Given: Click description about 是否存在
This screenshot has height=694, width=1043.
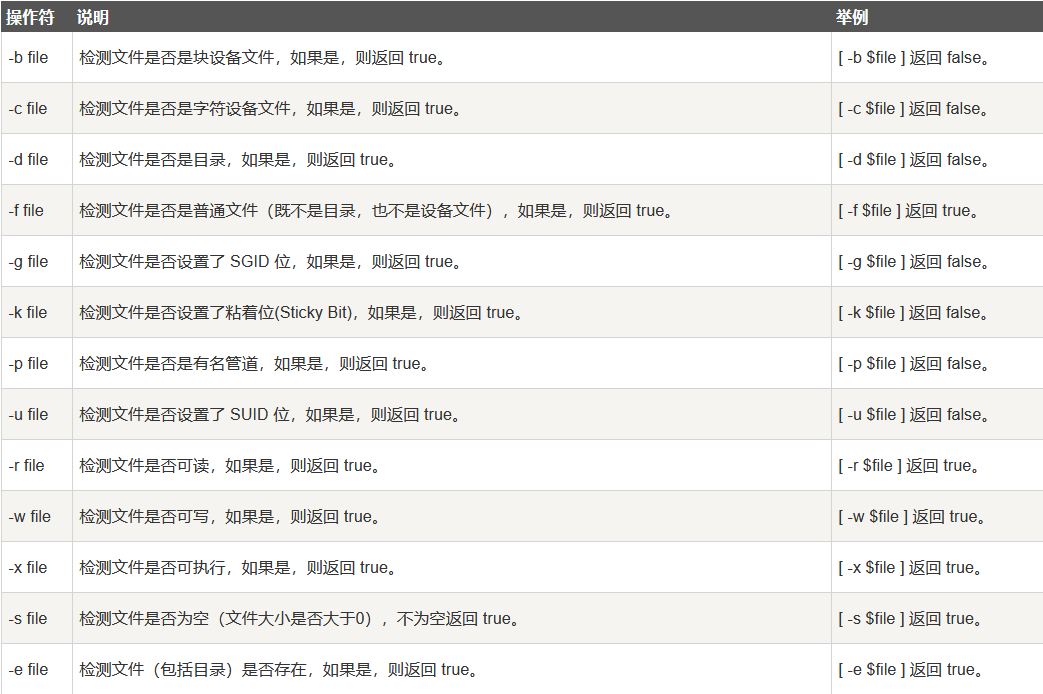Looking at the screenshot, I should [279, 669].
